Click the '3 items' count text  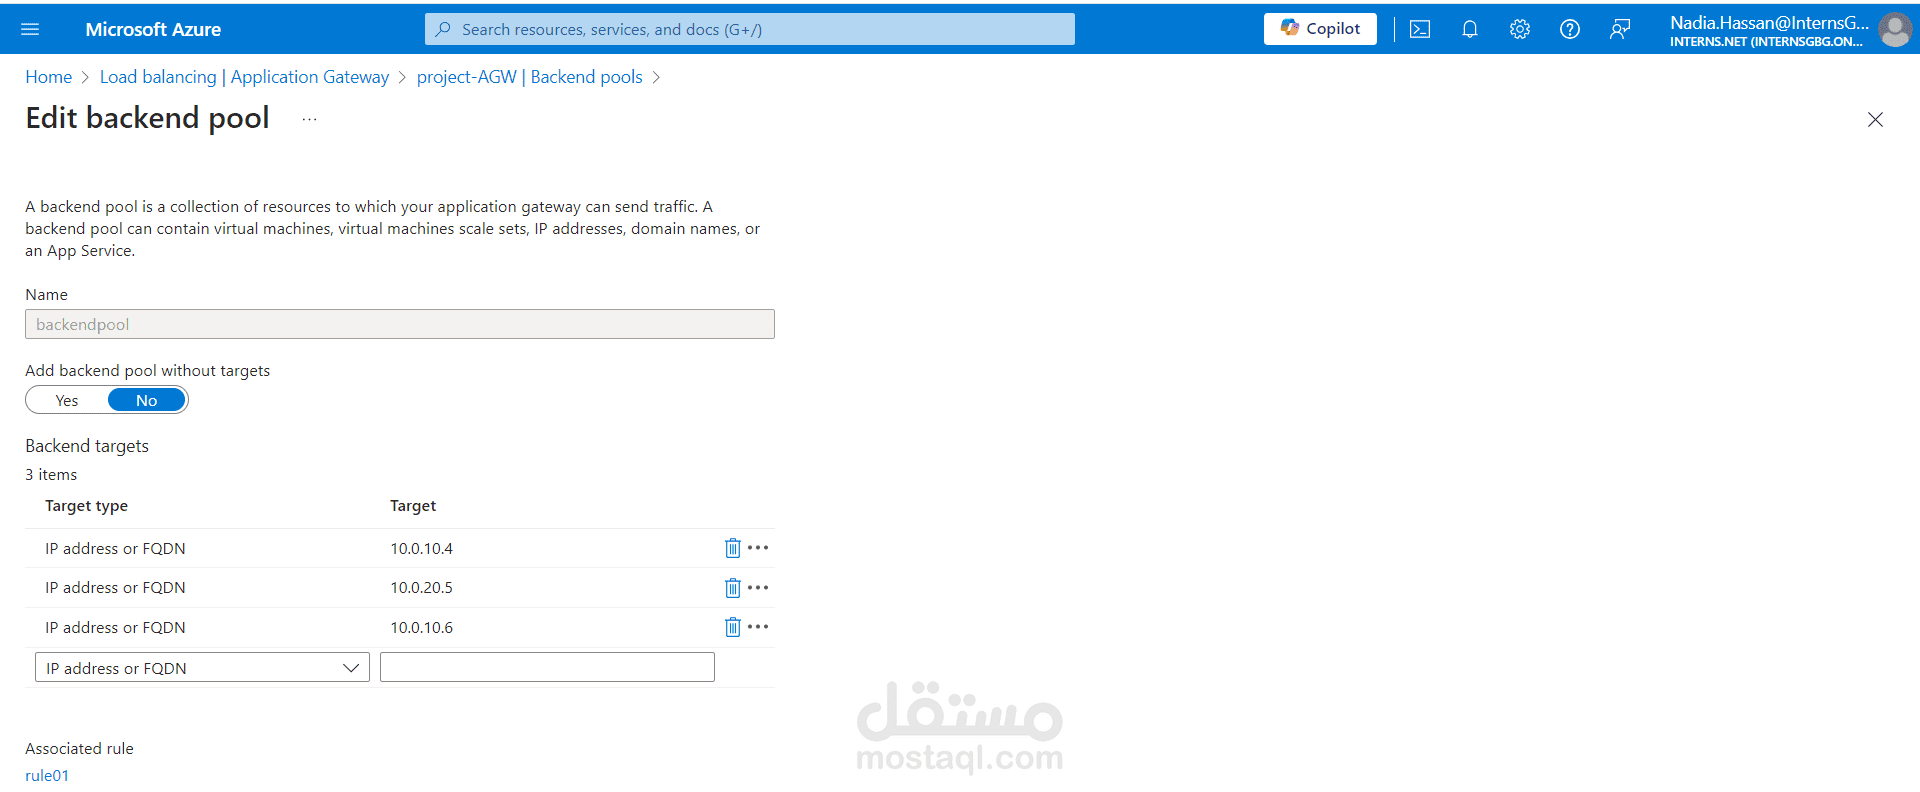click(x=51, y=475)
